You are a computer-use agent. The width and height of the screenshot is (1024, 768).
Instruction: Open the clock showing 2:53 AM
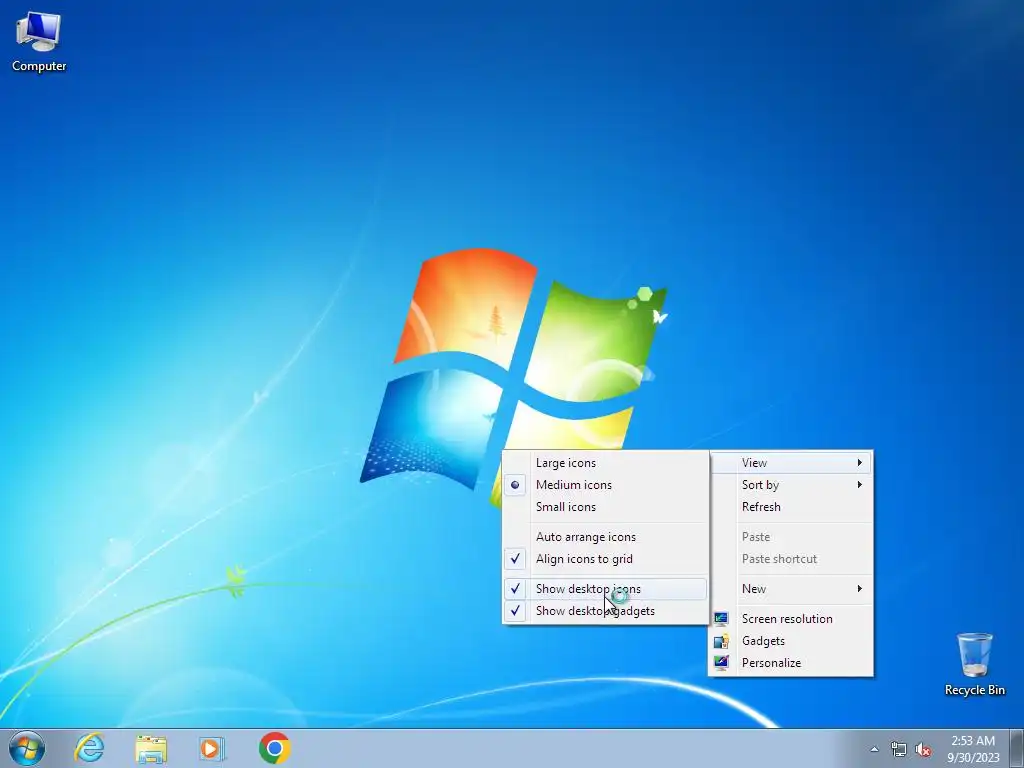coord(973,749)
